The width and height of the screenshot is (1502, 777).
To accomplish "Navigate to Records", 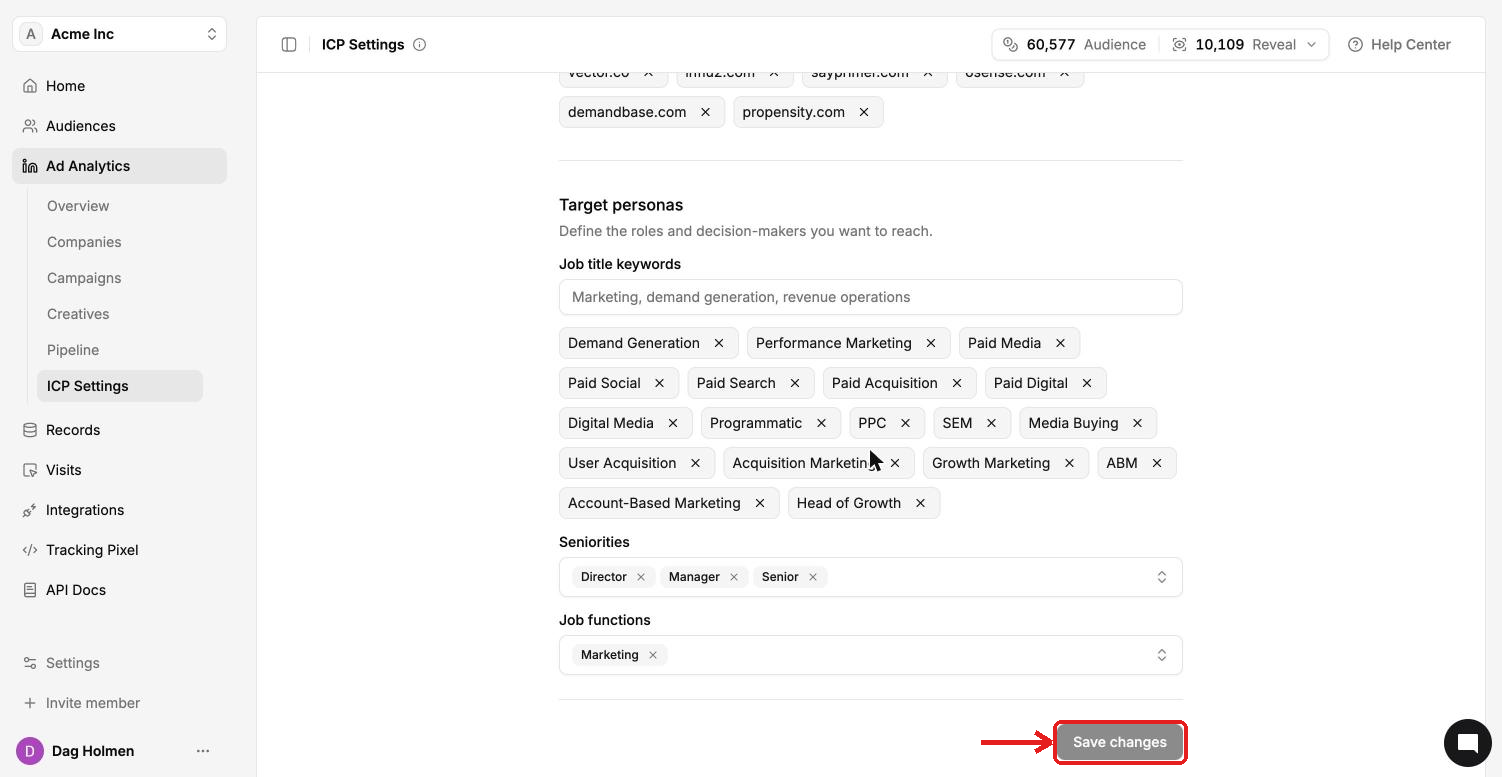I will (120, 430).
